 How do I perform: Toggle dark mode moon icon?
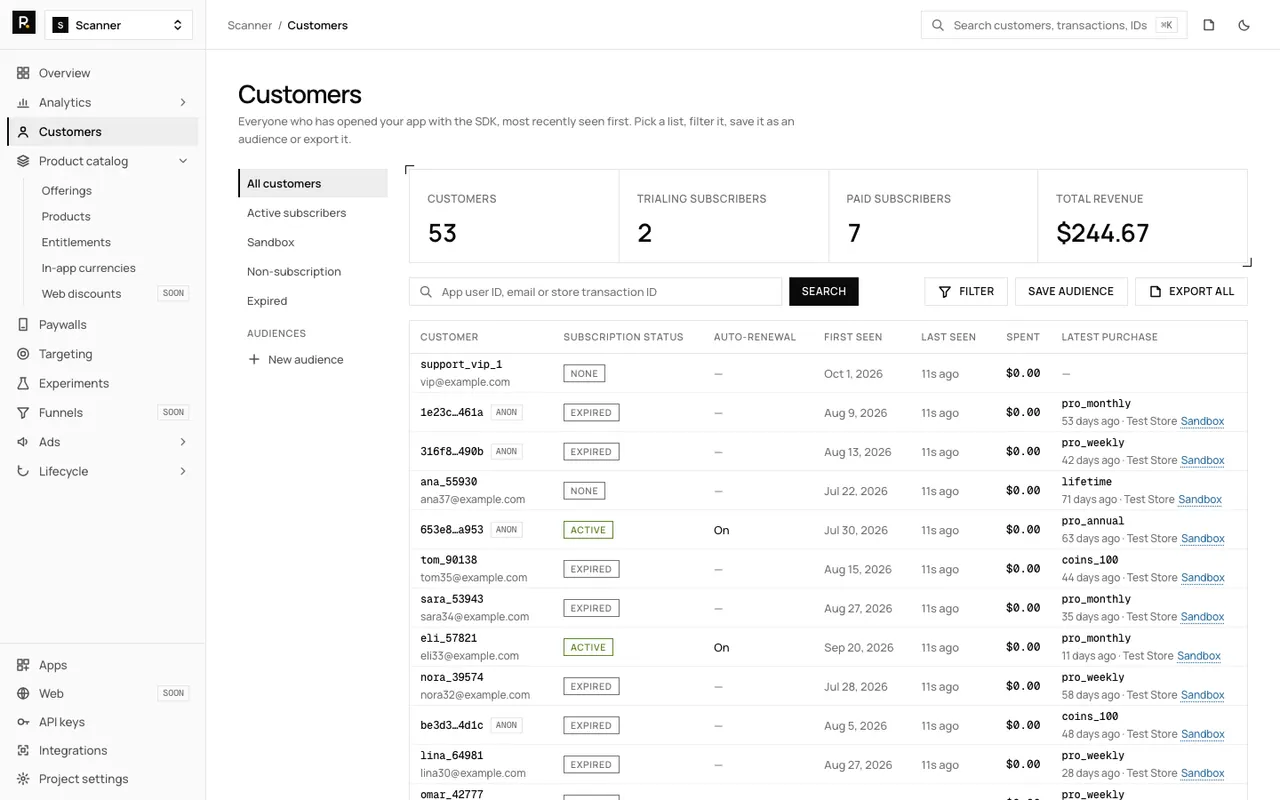1244,25
